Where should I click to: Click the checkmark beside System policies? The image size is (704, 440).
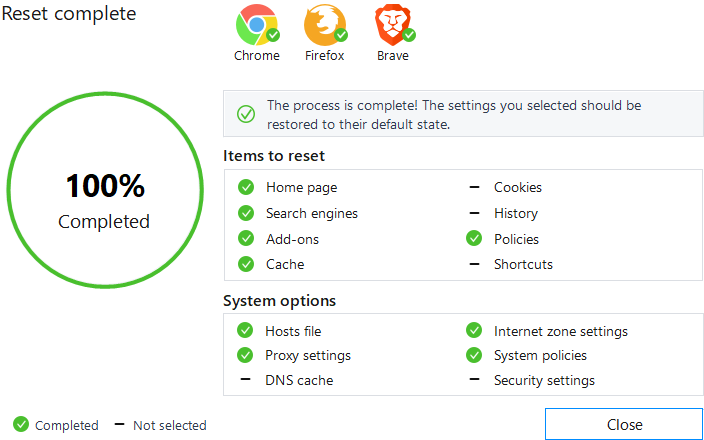click(x=474, y=355)
